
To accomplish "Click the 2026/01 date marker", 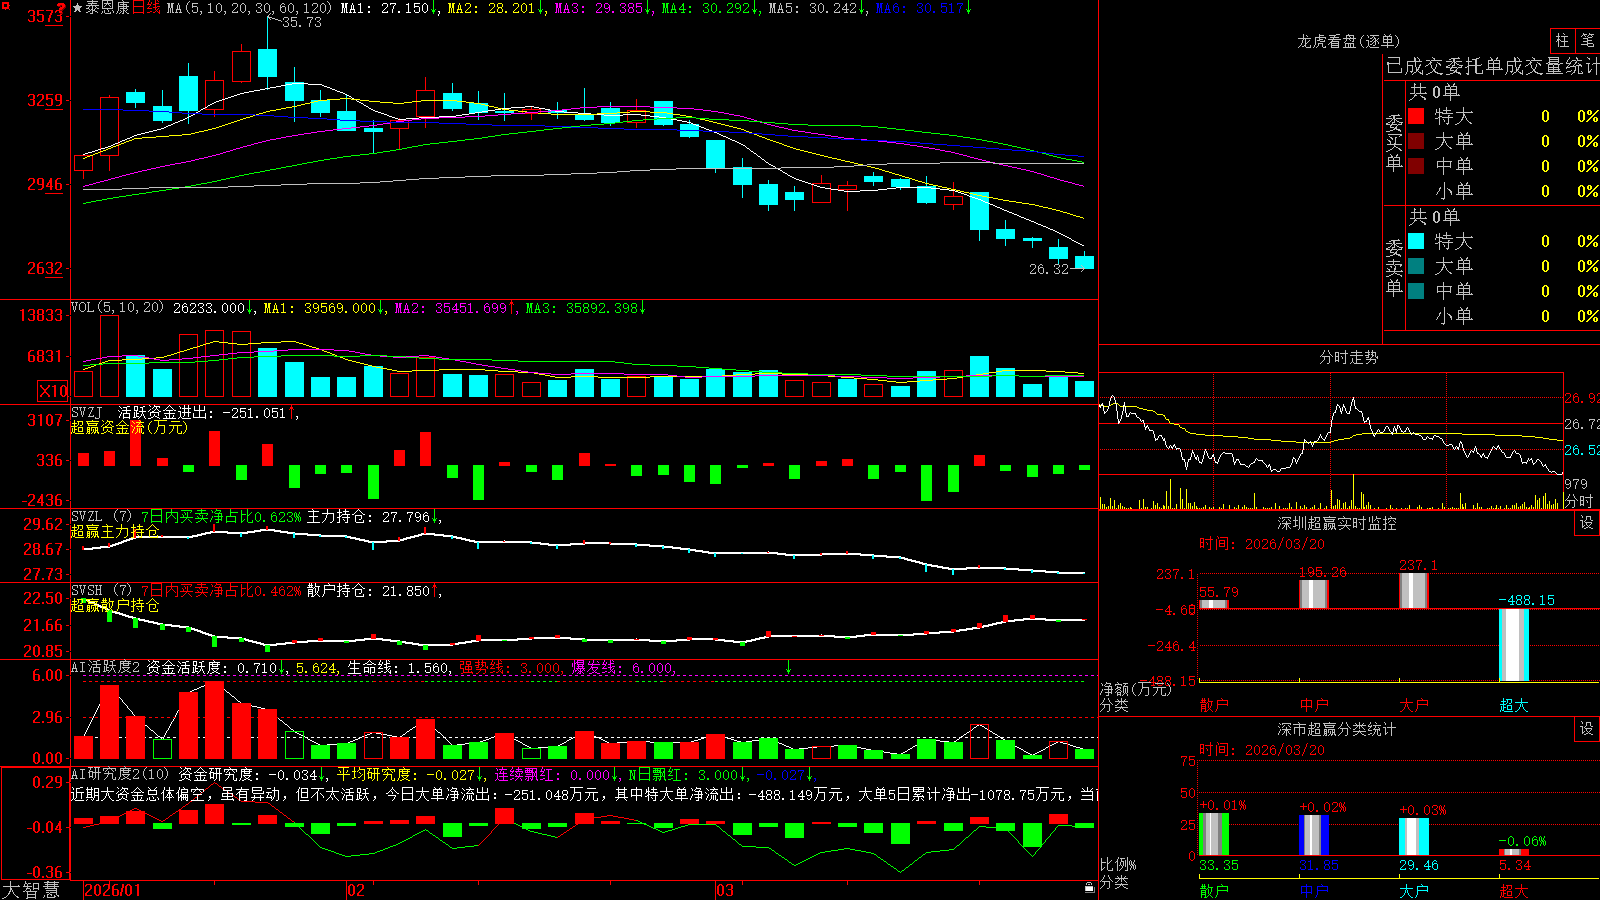I will pyautogui.click(x=113, y=890).
